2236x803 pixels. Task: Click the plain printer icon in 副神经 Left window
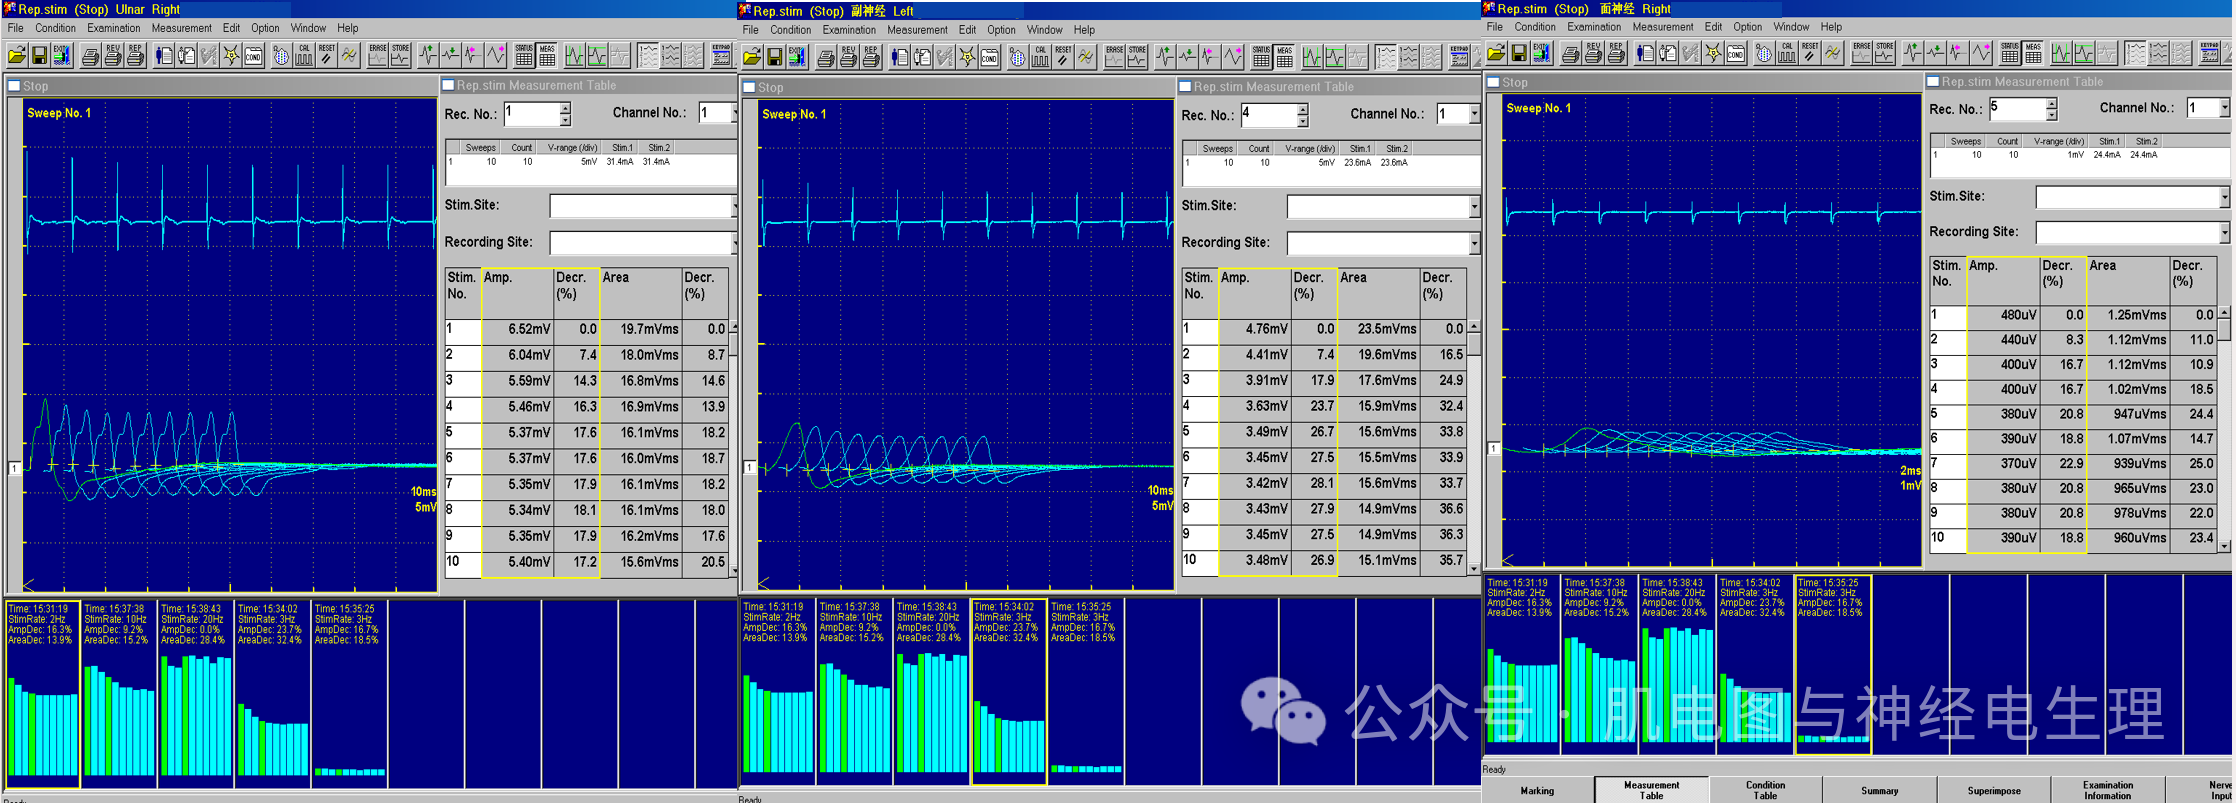pos(826,57)
